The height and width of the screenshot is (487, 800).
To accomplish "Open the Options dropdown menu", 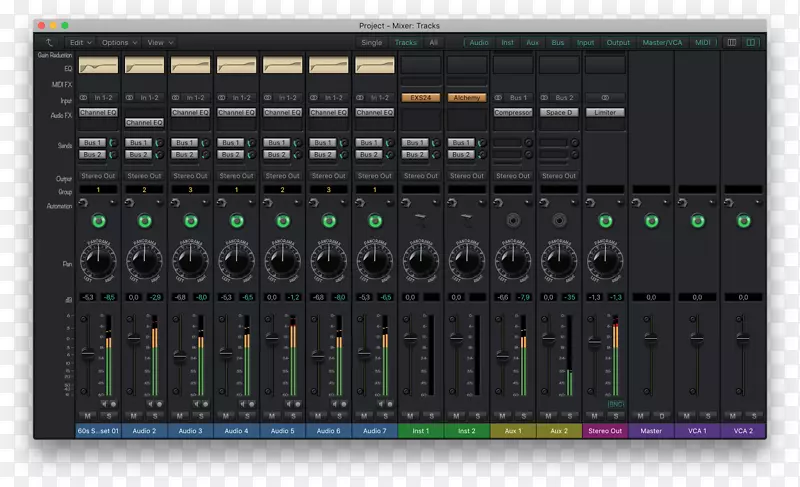I will (x=119, y=43).
